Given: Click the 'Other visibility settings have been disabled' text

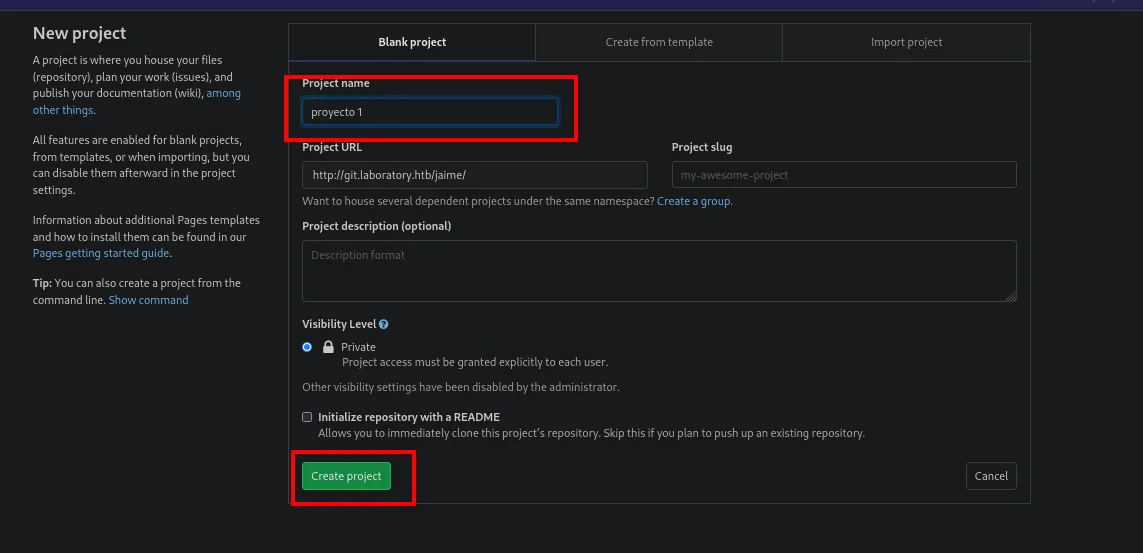Looking at the screenshot, I should [x=461, y=387].
